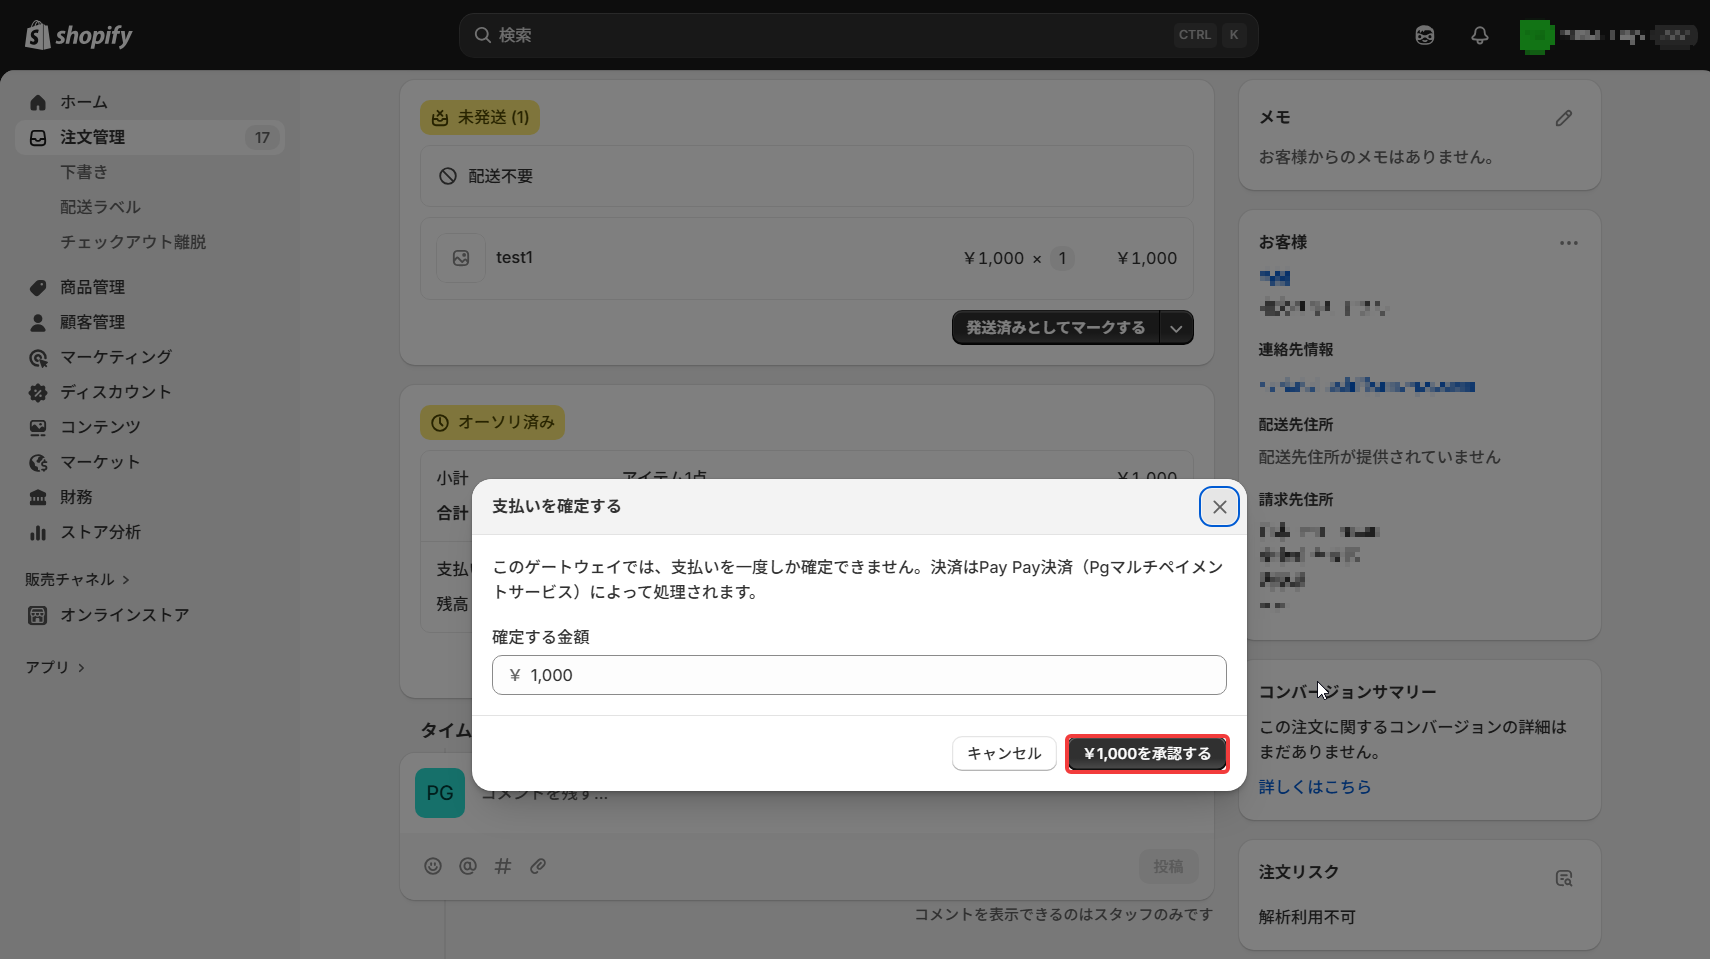The image size is (1710, 959).
Task: Click the 確定する金額 amount field
Action: coord(859,675)
